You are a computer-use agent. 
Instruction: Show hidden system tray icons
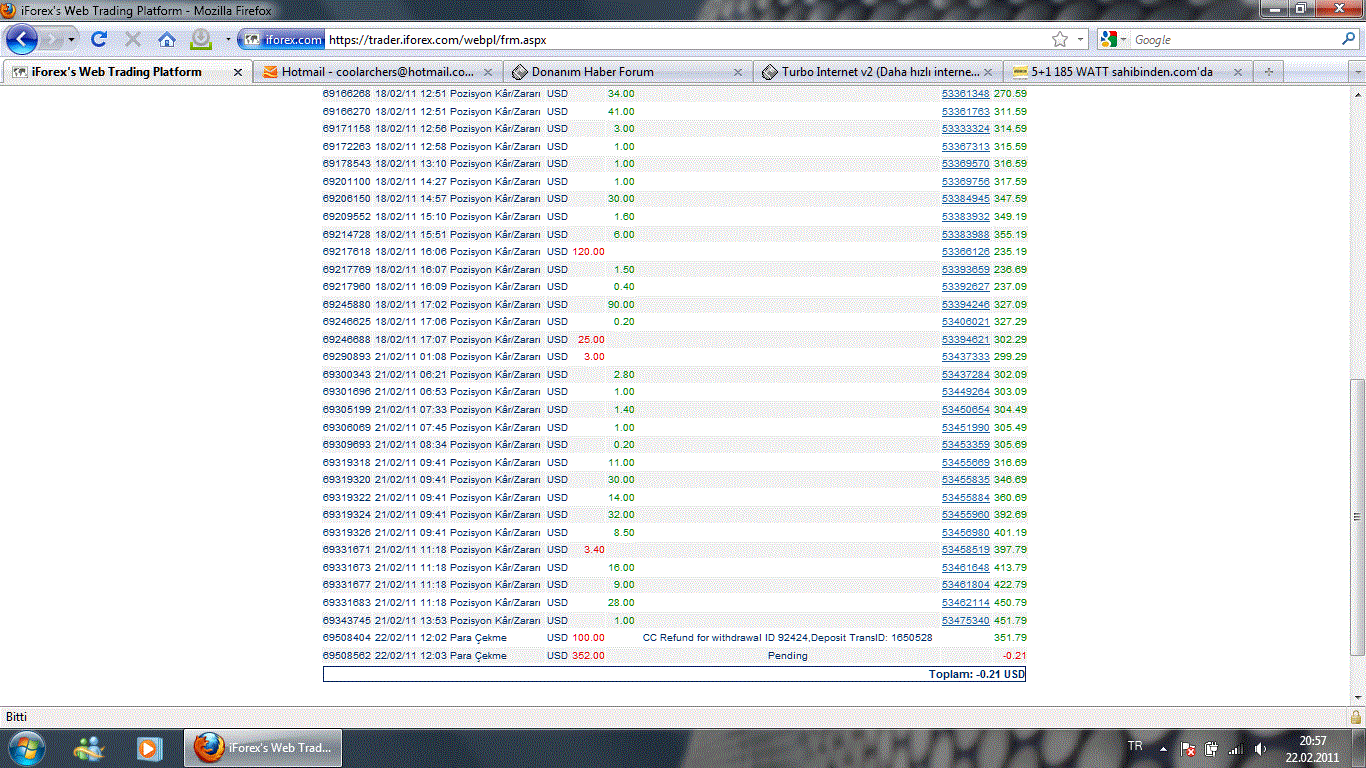coord(1162,748)
